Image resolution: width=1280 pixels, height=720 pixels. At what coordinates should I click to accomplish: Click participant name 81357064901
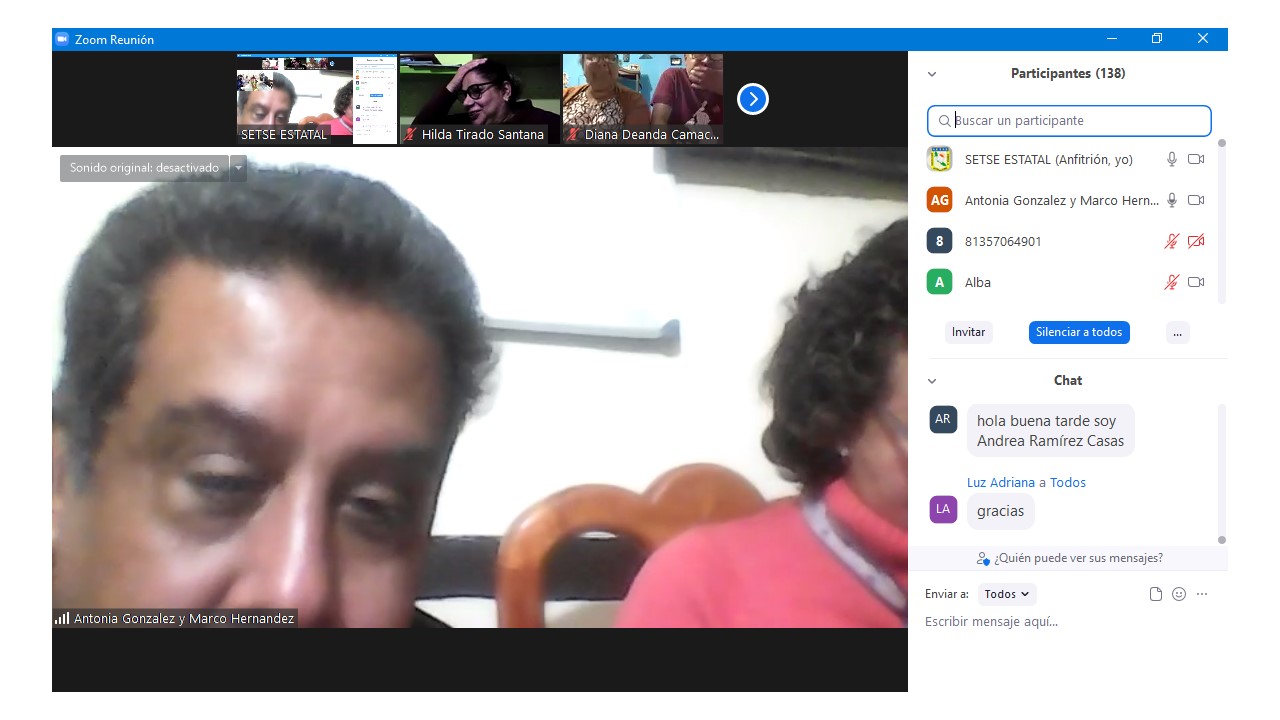tap(1003, 241)
